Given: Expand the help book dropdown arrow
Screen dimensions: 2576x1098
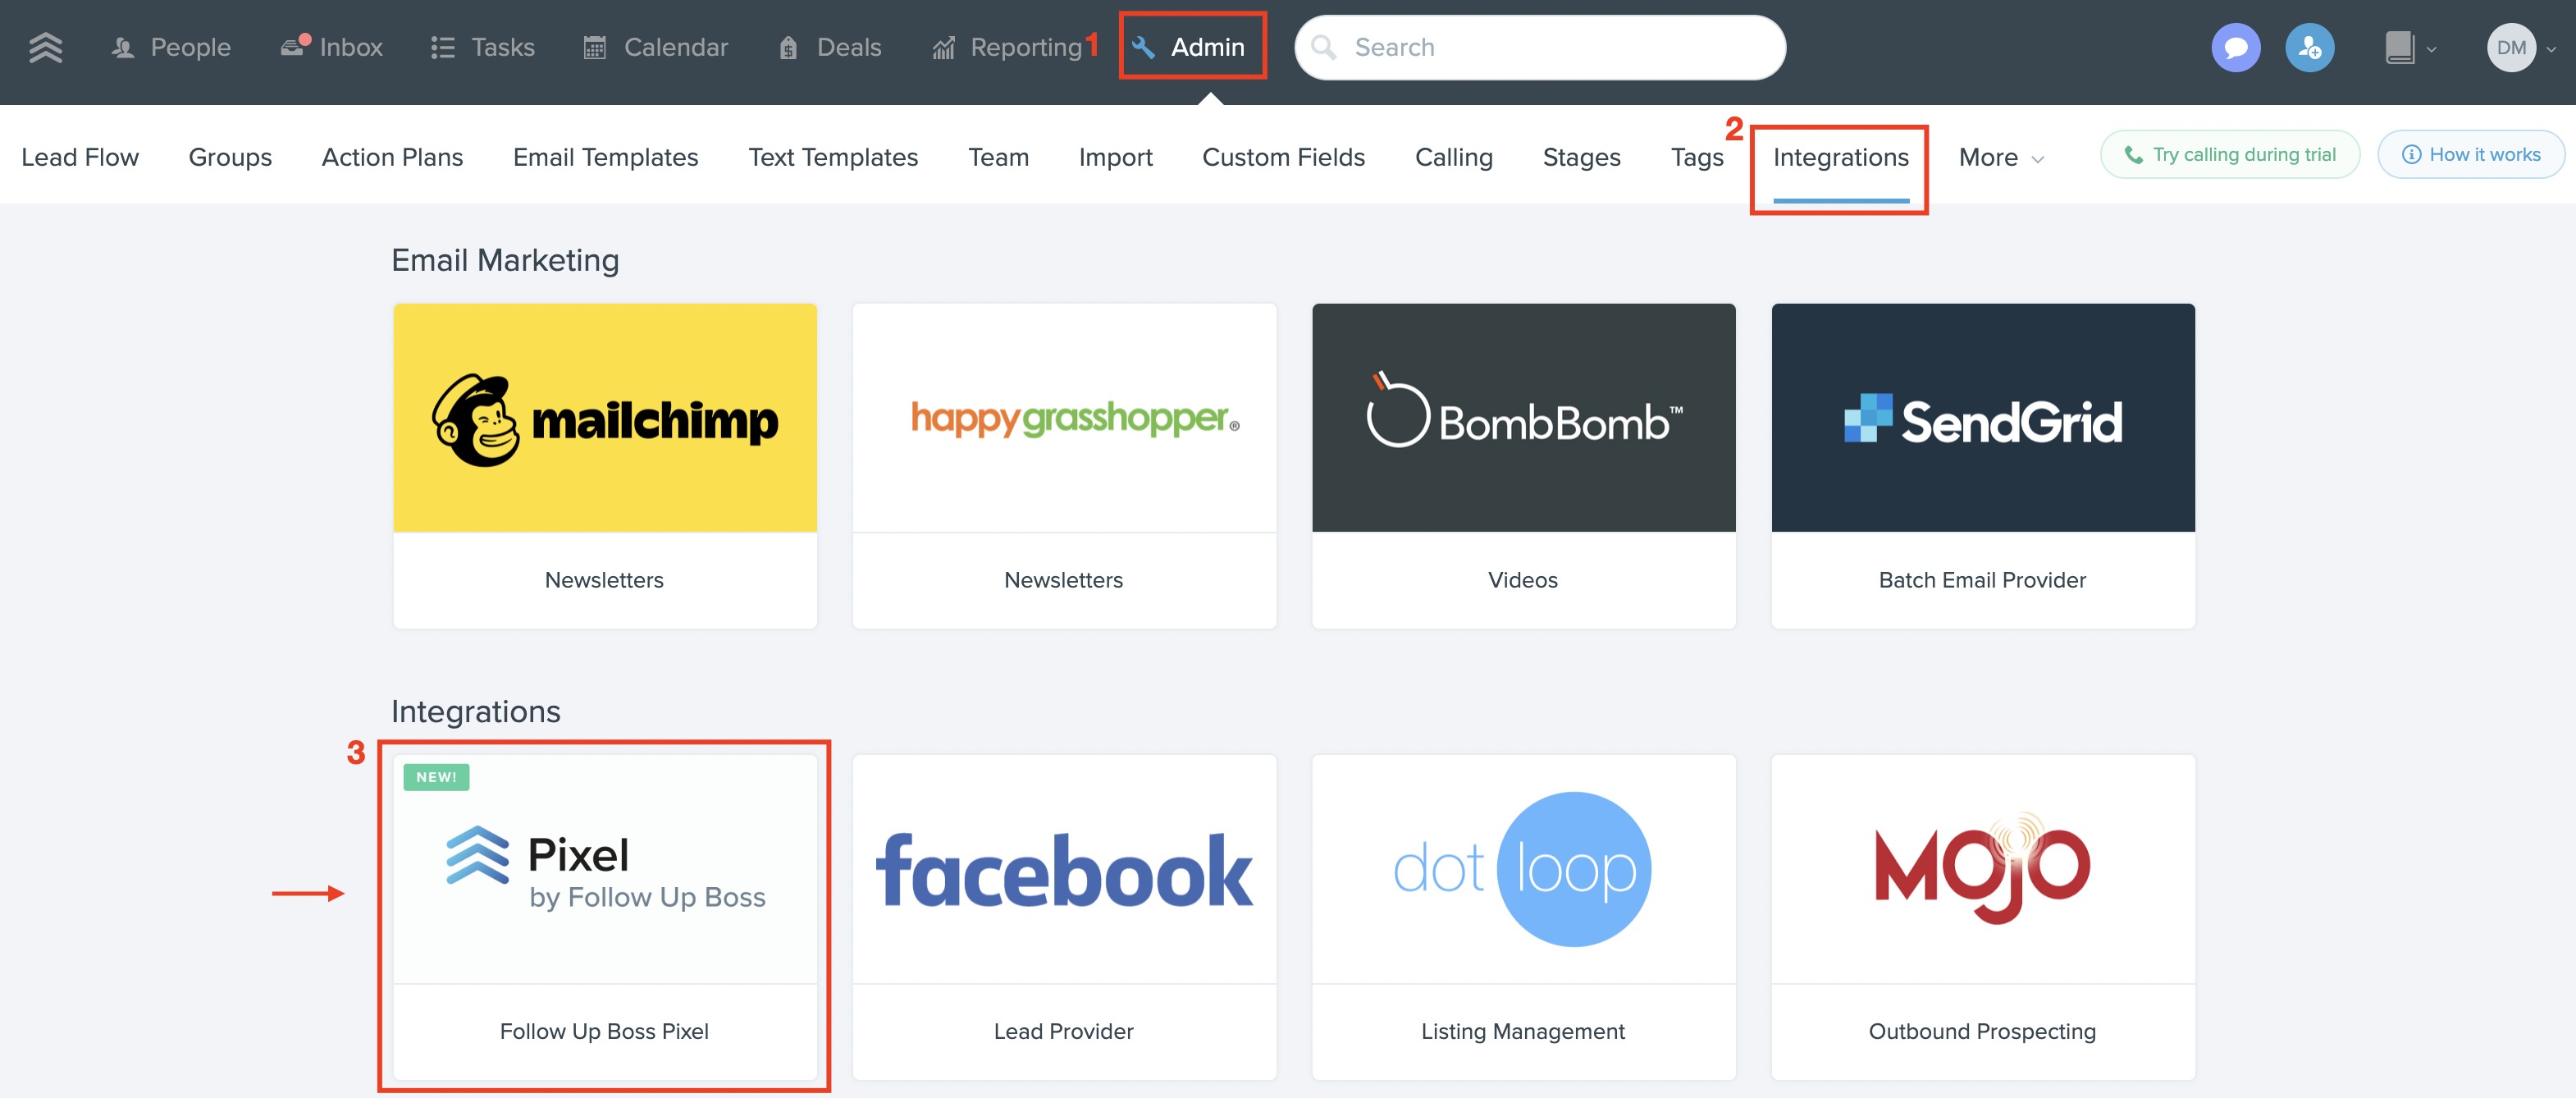Looking at the screenshot, I should pyautogui.click(x=2431, y=49).
